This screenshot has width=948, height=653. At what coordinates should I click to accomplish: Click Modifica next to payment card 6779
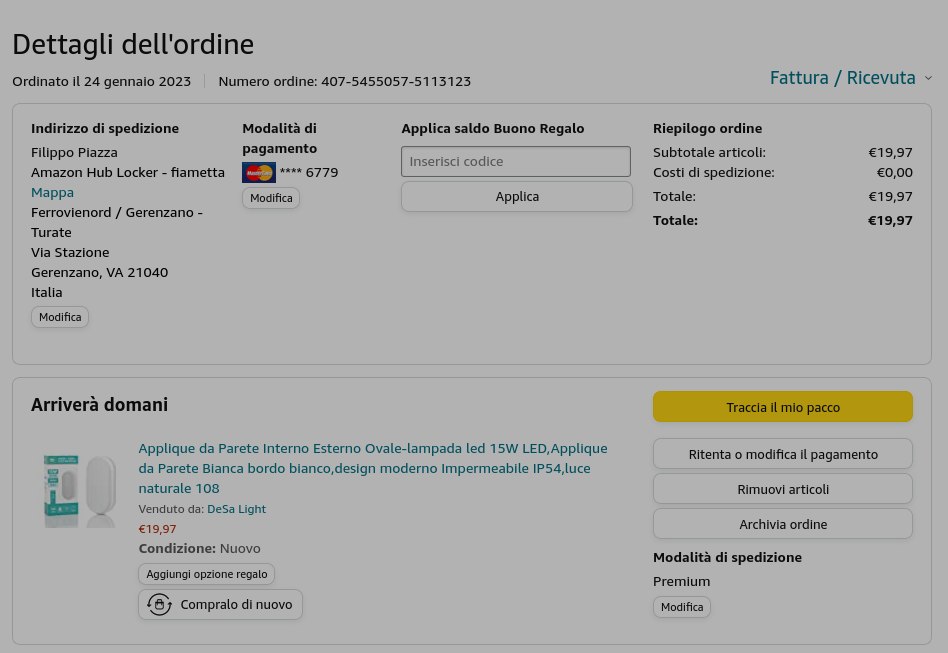271,198
